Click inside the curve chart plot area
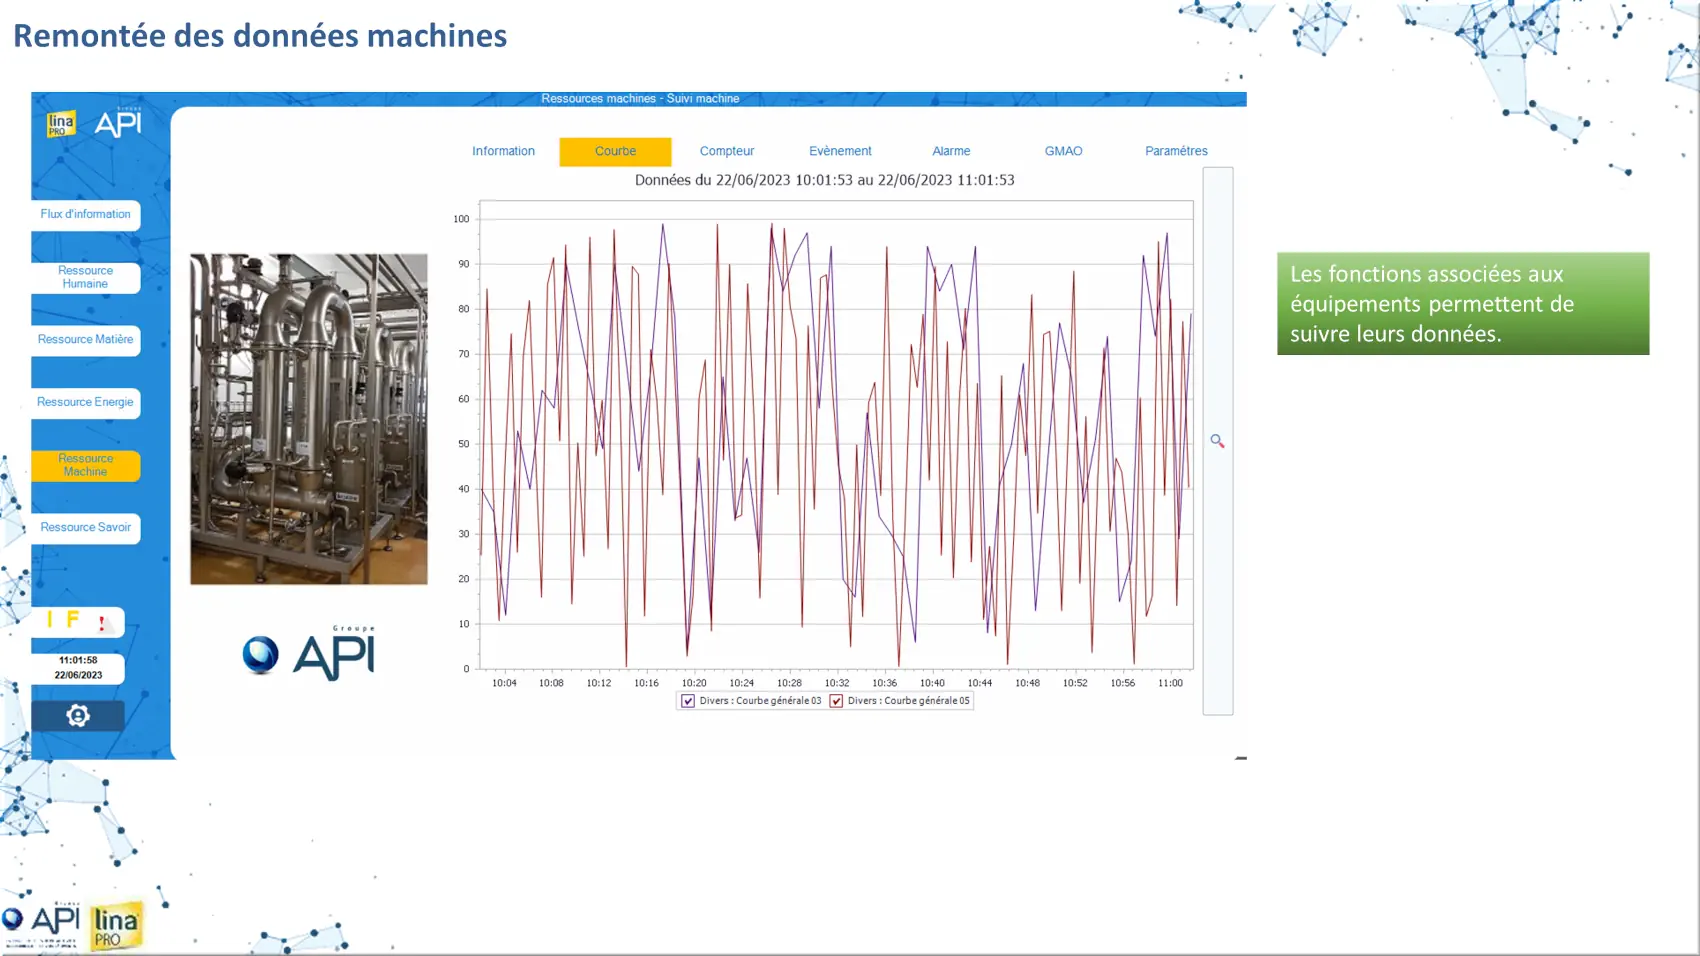This screenshot has width=1700, height=956. (x=836, y=435)
